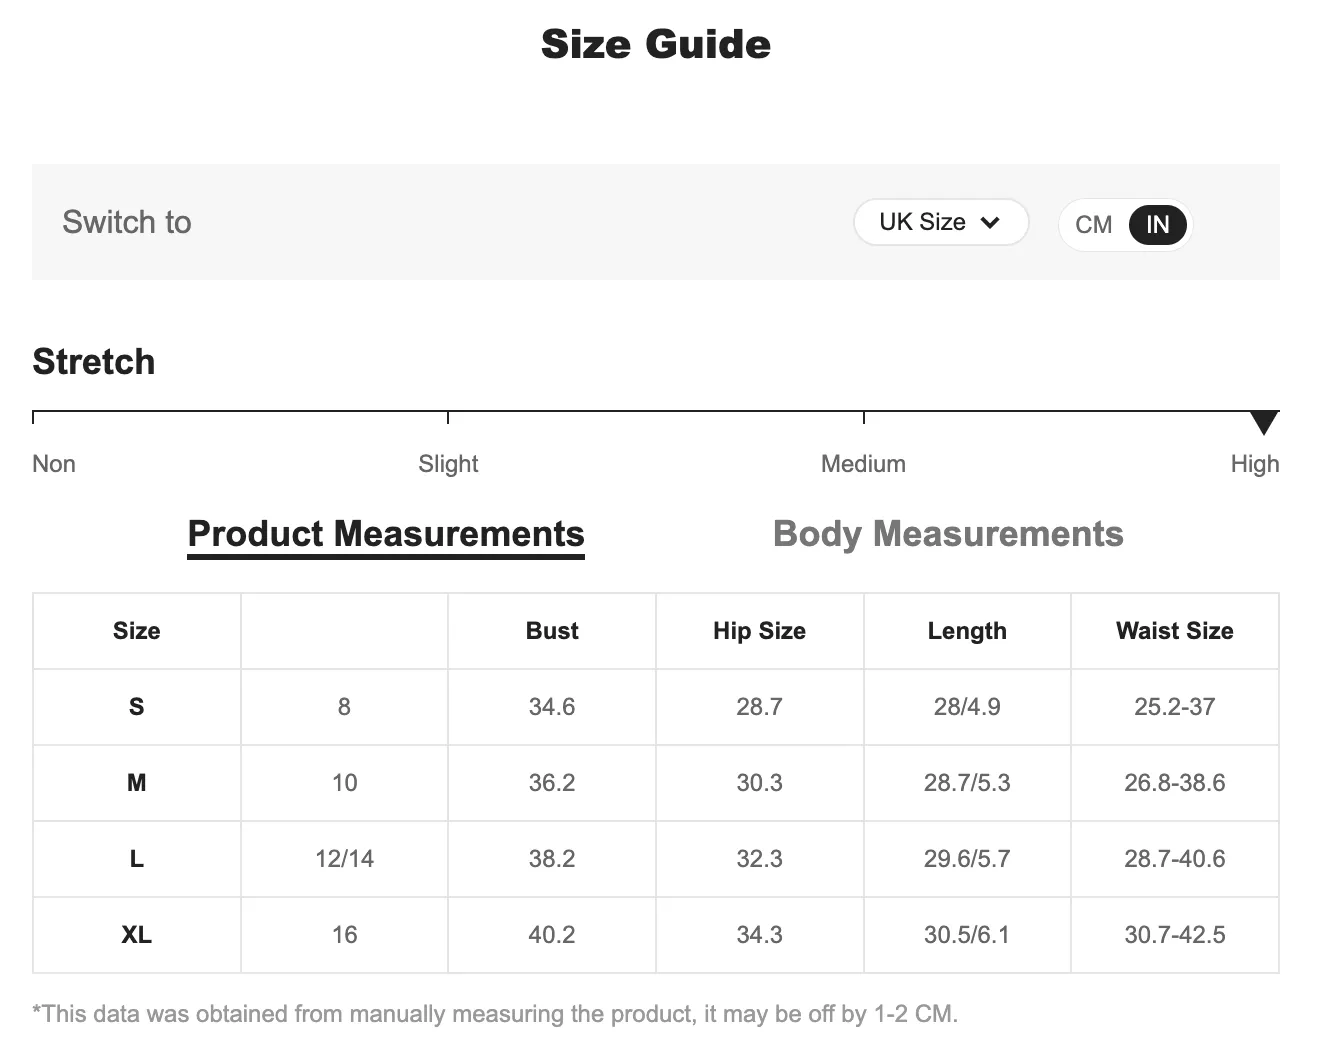Click the Waist Size column header
The height and width of the screenshot is (1056, 1324).
pos(1175,631)
